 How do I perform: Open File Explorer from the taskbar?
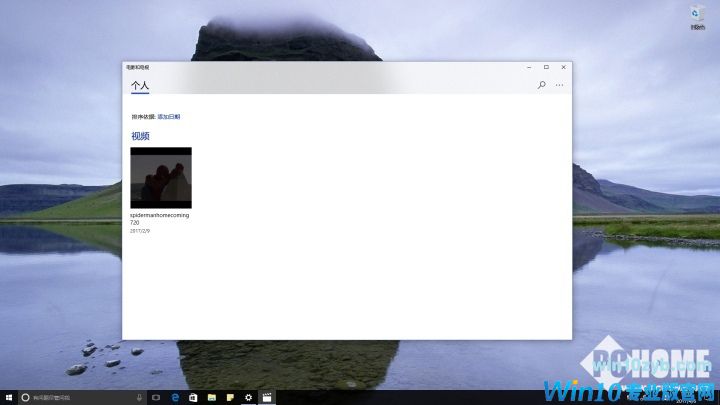[x=212, y=397]
